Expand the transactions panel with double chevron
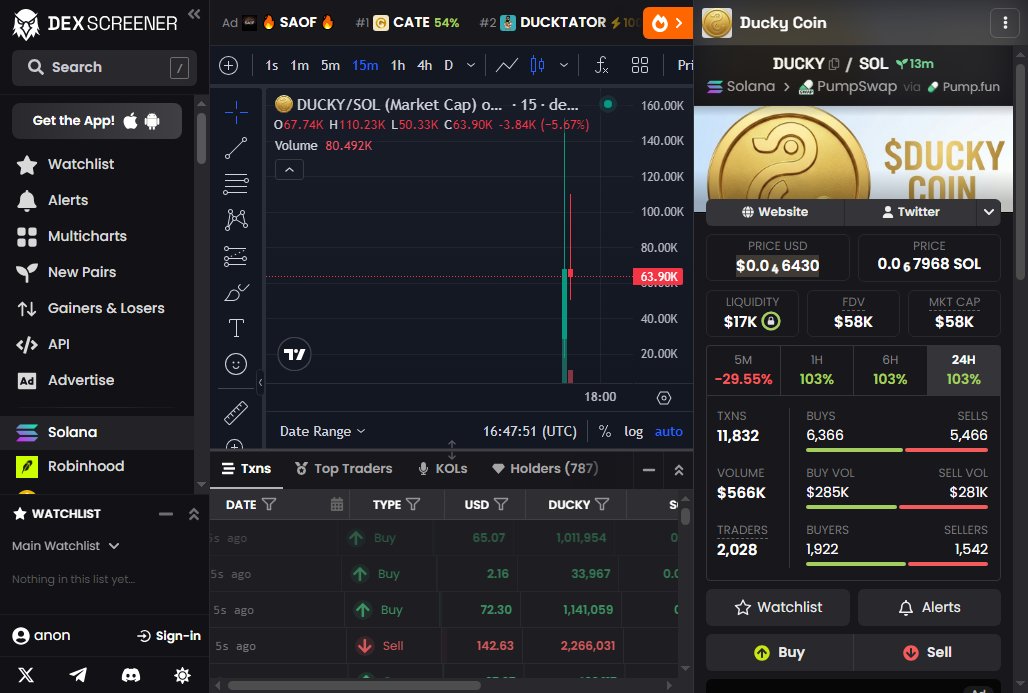 point(679,469)
